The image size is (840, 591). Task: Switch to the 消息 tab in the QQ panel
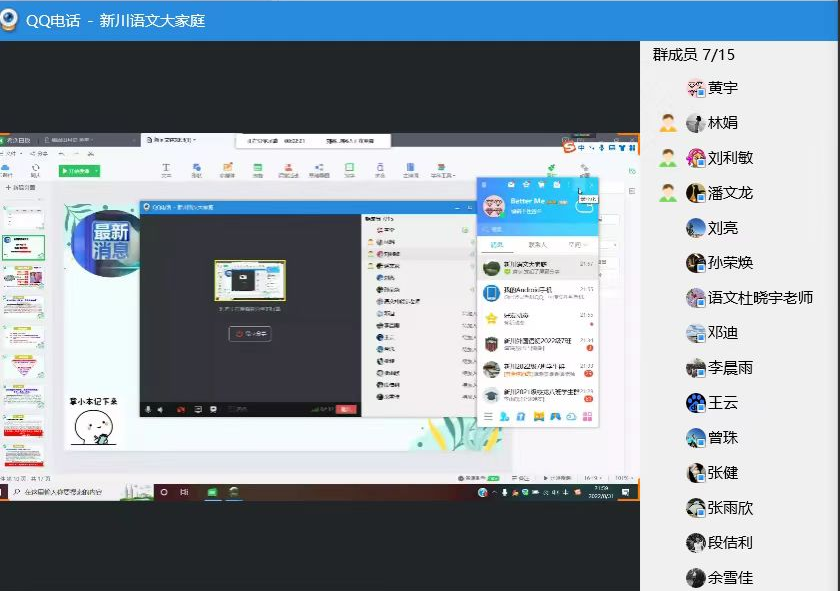pos(497,245)
